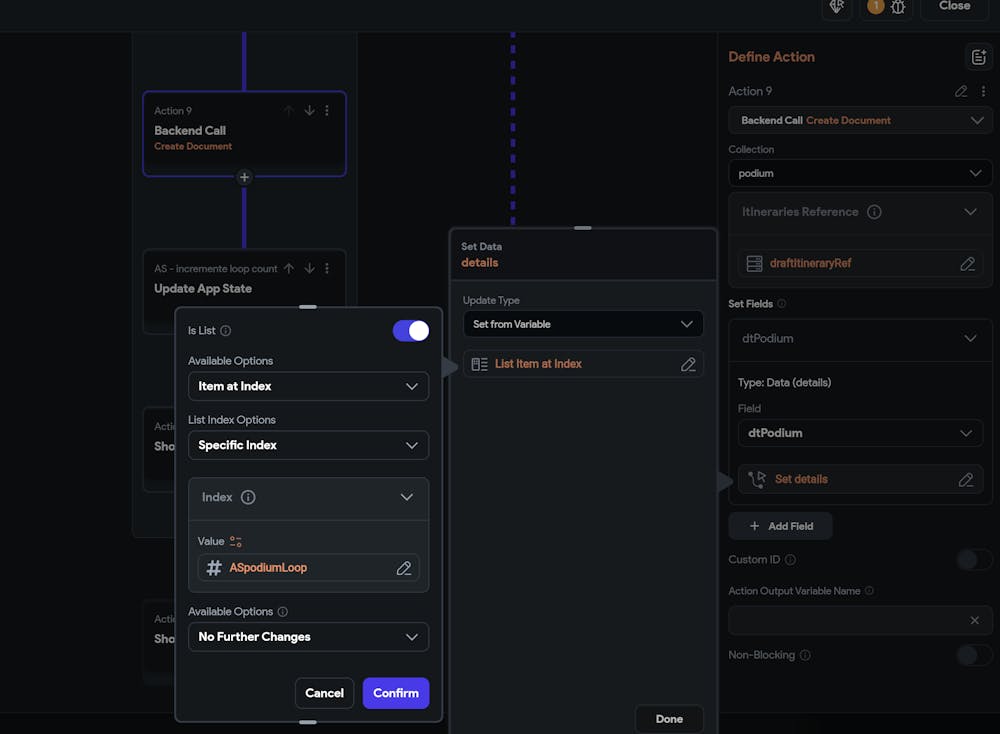The image size is (1000, 734).
Task: Open the No Further Changes dropdown
Action: coord(308,637)
